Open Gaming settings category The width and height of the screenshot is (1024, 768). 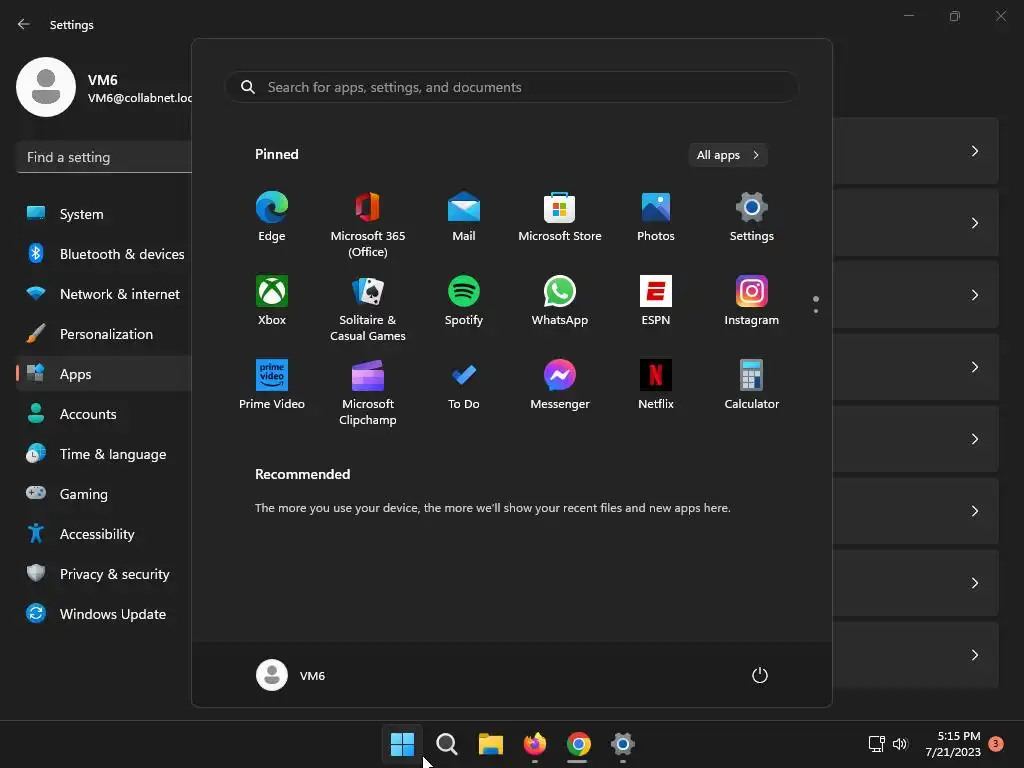(x=104, y=494)
